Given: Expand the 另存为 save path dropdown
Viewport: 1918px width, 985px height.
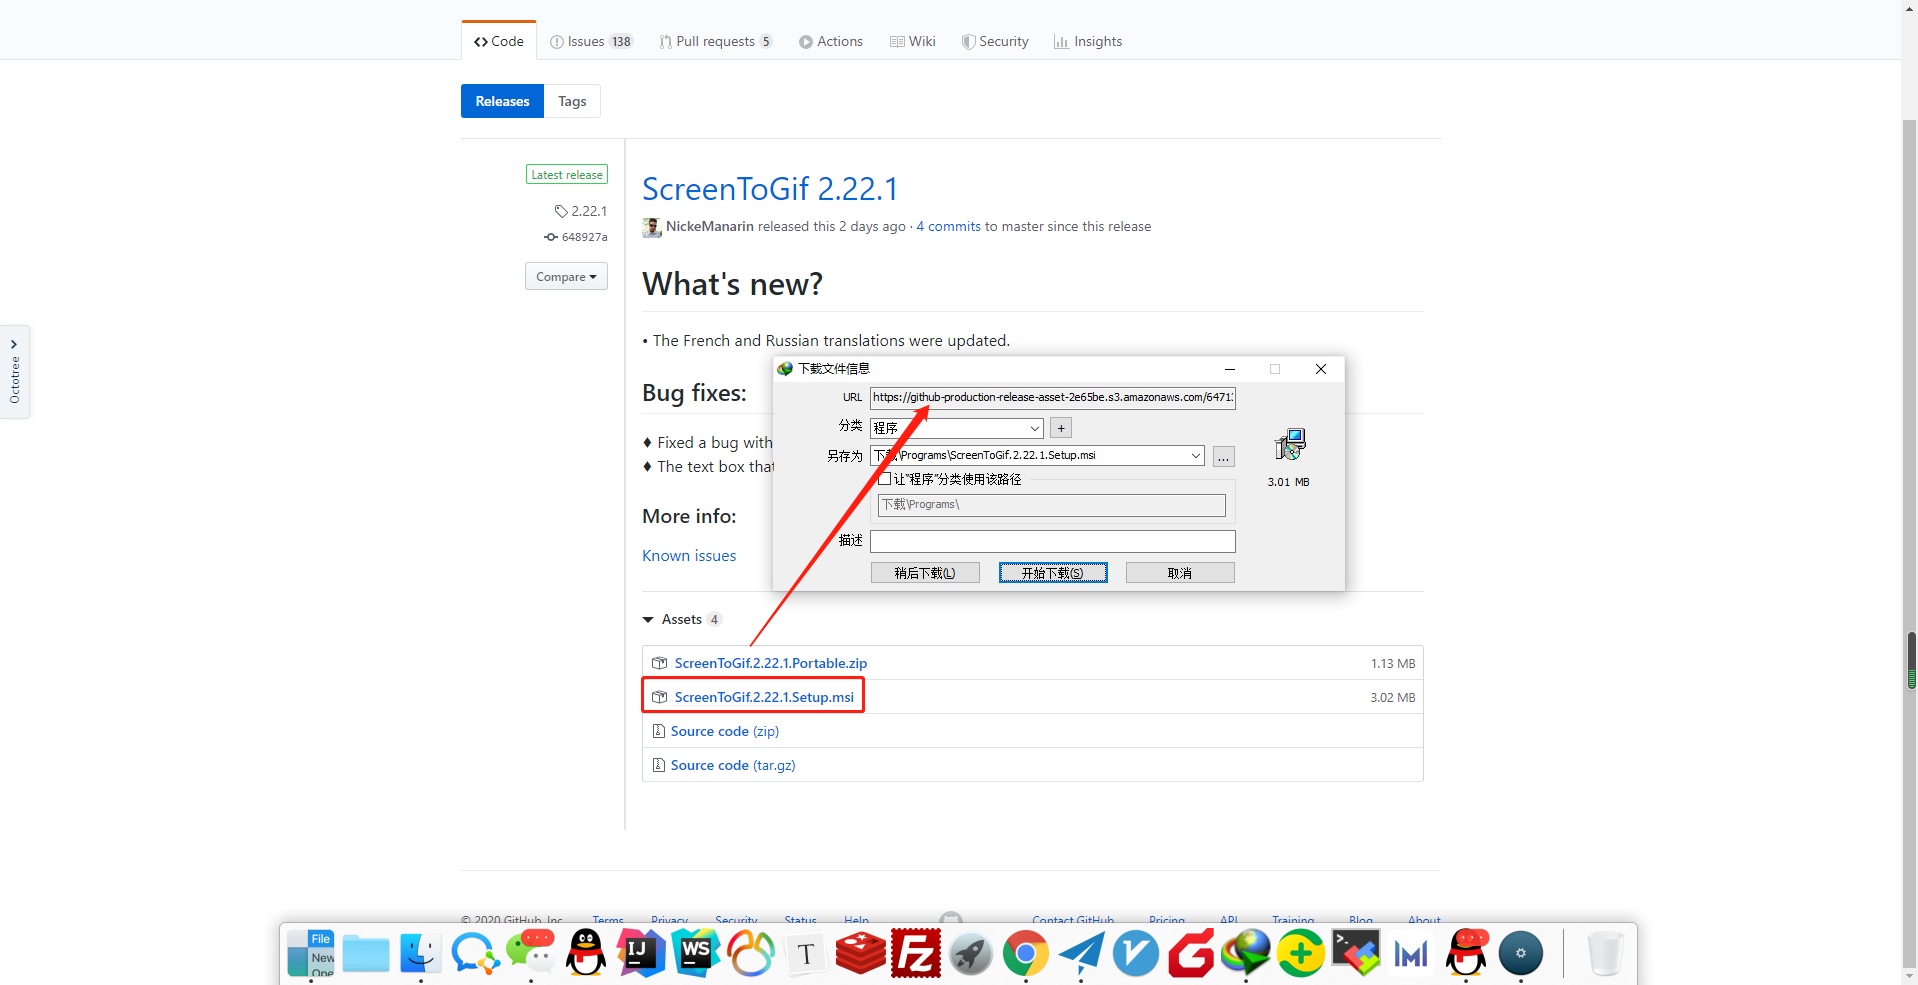Looking at the screenshot, I should 1195,456.
